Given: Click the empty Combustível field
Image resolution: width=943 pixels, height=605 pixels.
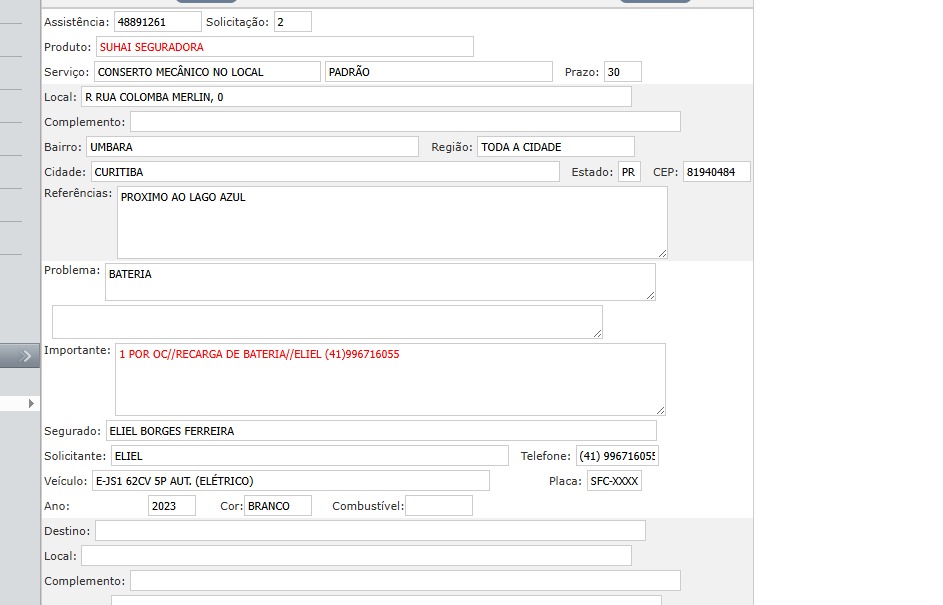Looking at the screenshot, I should [x=438, y=506].
